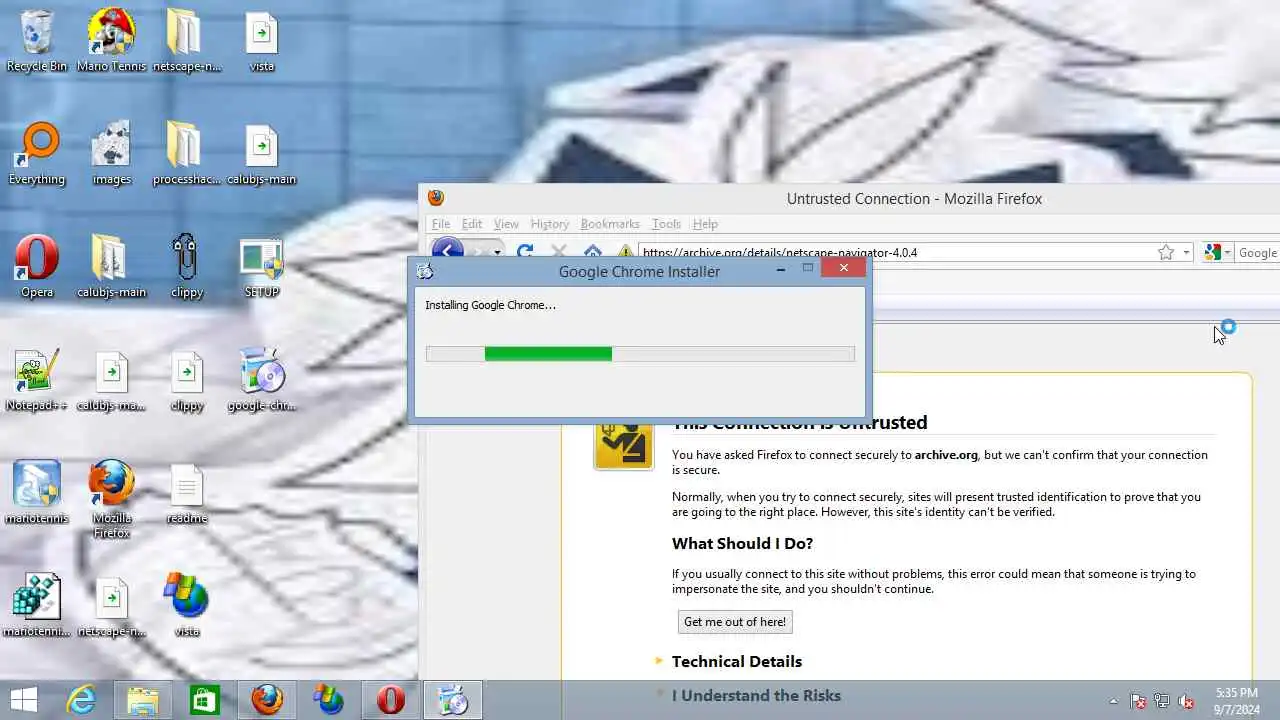Click the untrusted warning icon beside the URL

pos(625,252)
